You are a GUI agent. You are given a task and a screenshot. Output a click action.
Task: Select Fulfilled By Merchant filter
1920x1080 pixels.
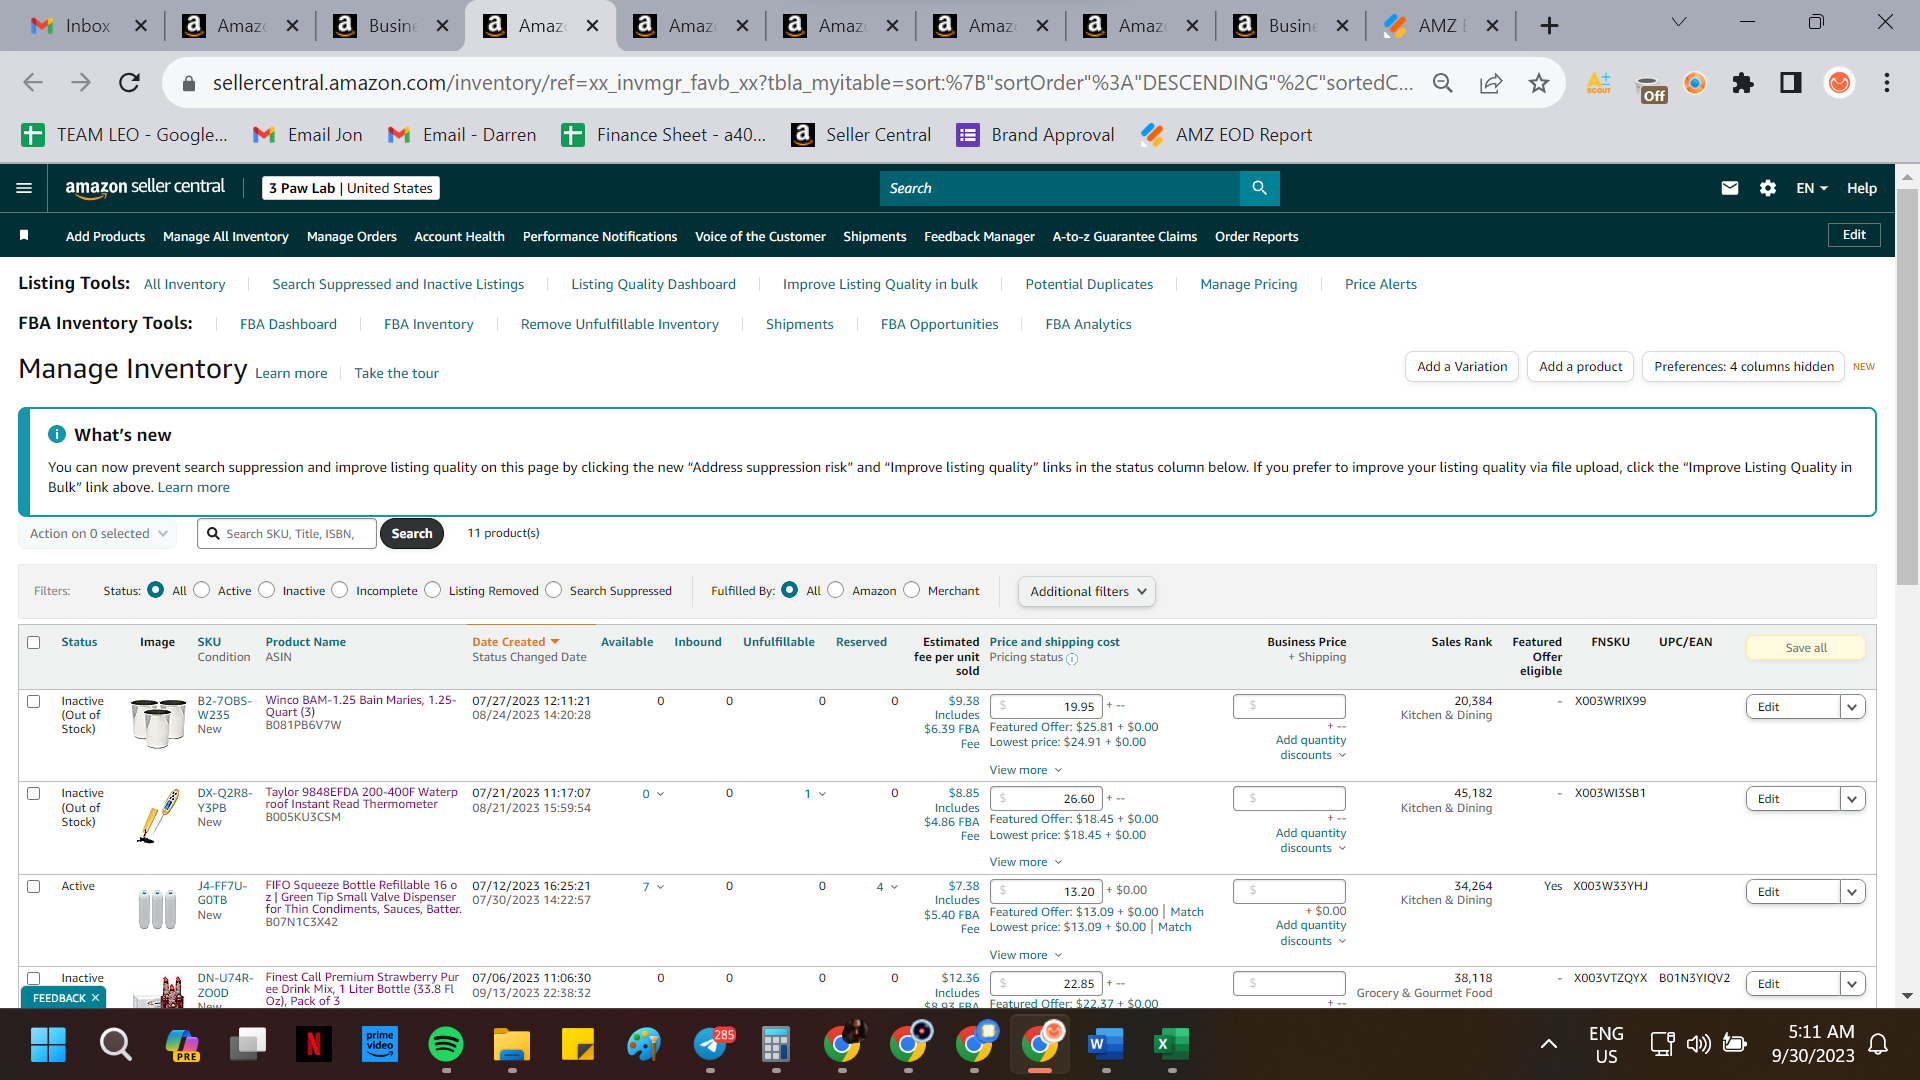(912, 590)
